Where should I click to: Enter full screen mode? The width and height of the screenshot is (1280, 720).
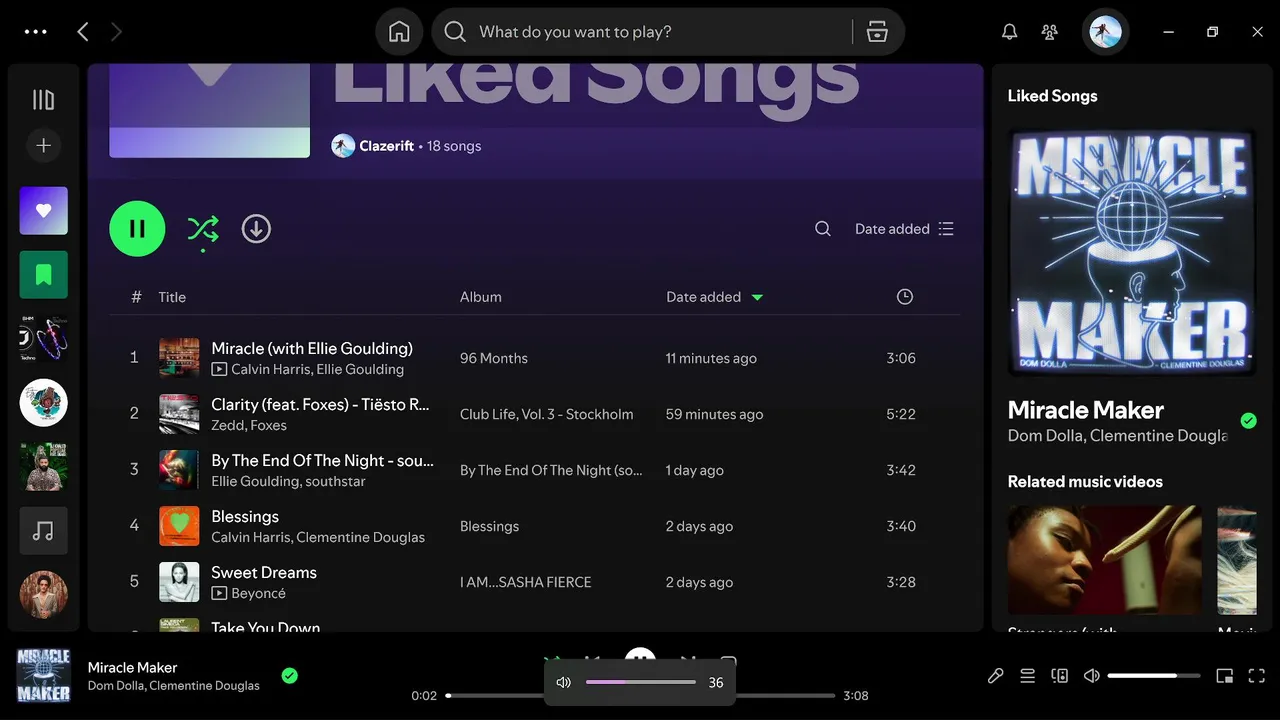(x=1257, y=676)
